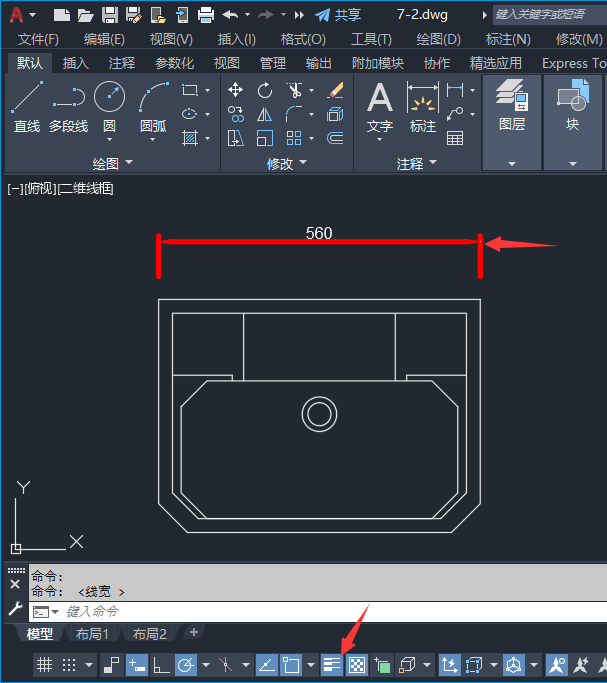Activate the Stretch tool

point(236,139)
